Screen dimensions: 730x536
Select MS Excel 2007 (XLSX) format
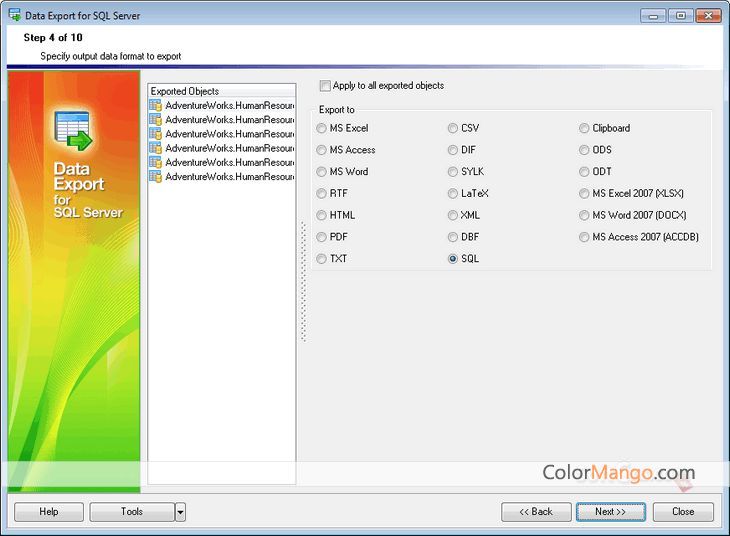[x=584, y=193]
